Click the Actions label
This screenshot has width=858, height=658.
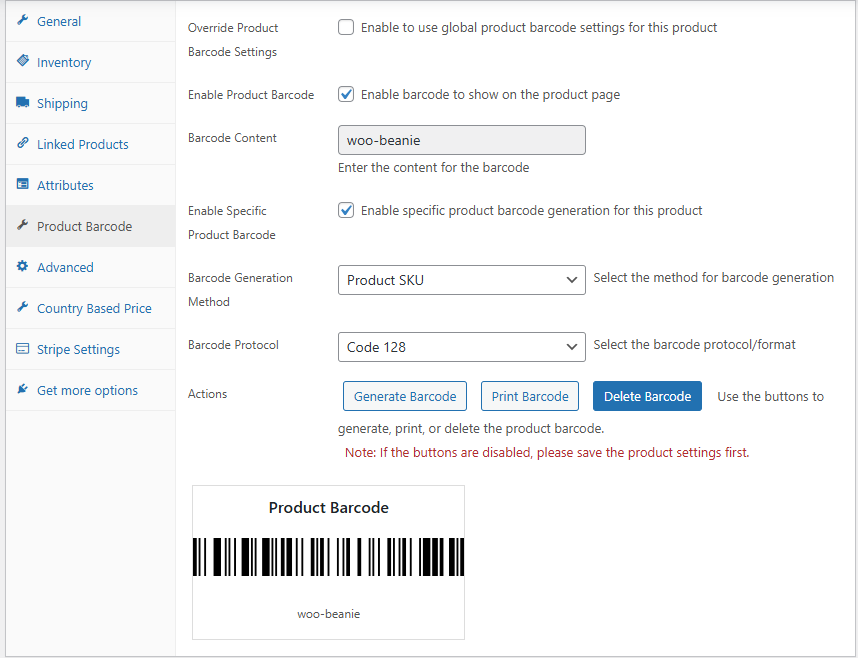(207, 394)
